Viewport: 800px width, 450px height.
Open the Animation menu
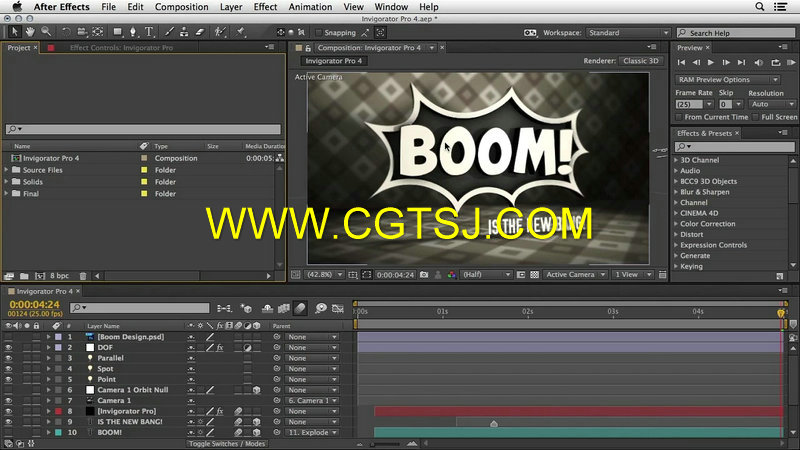(310, 7)
